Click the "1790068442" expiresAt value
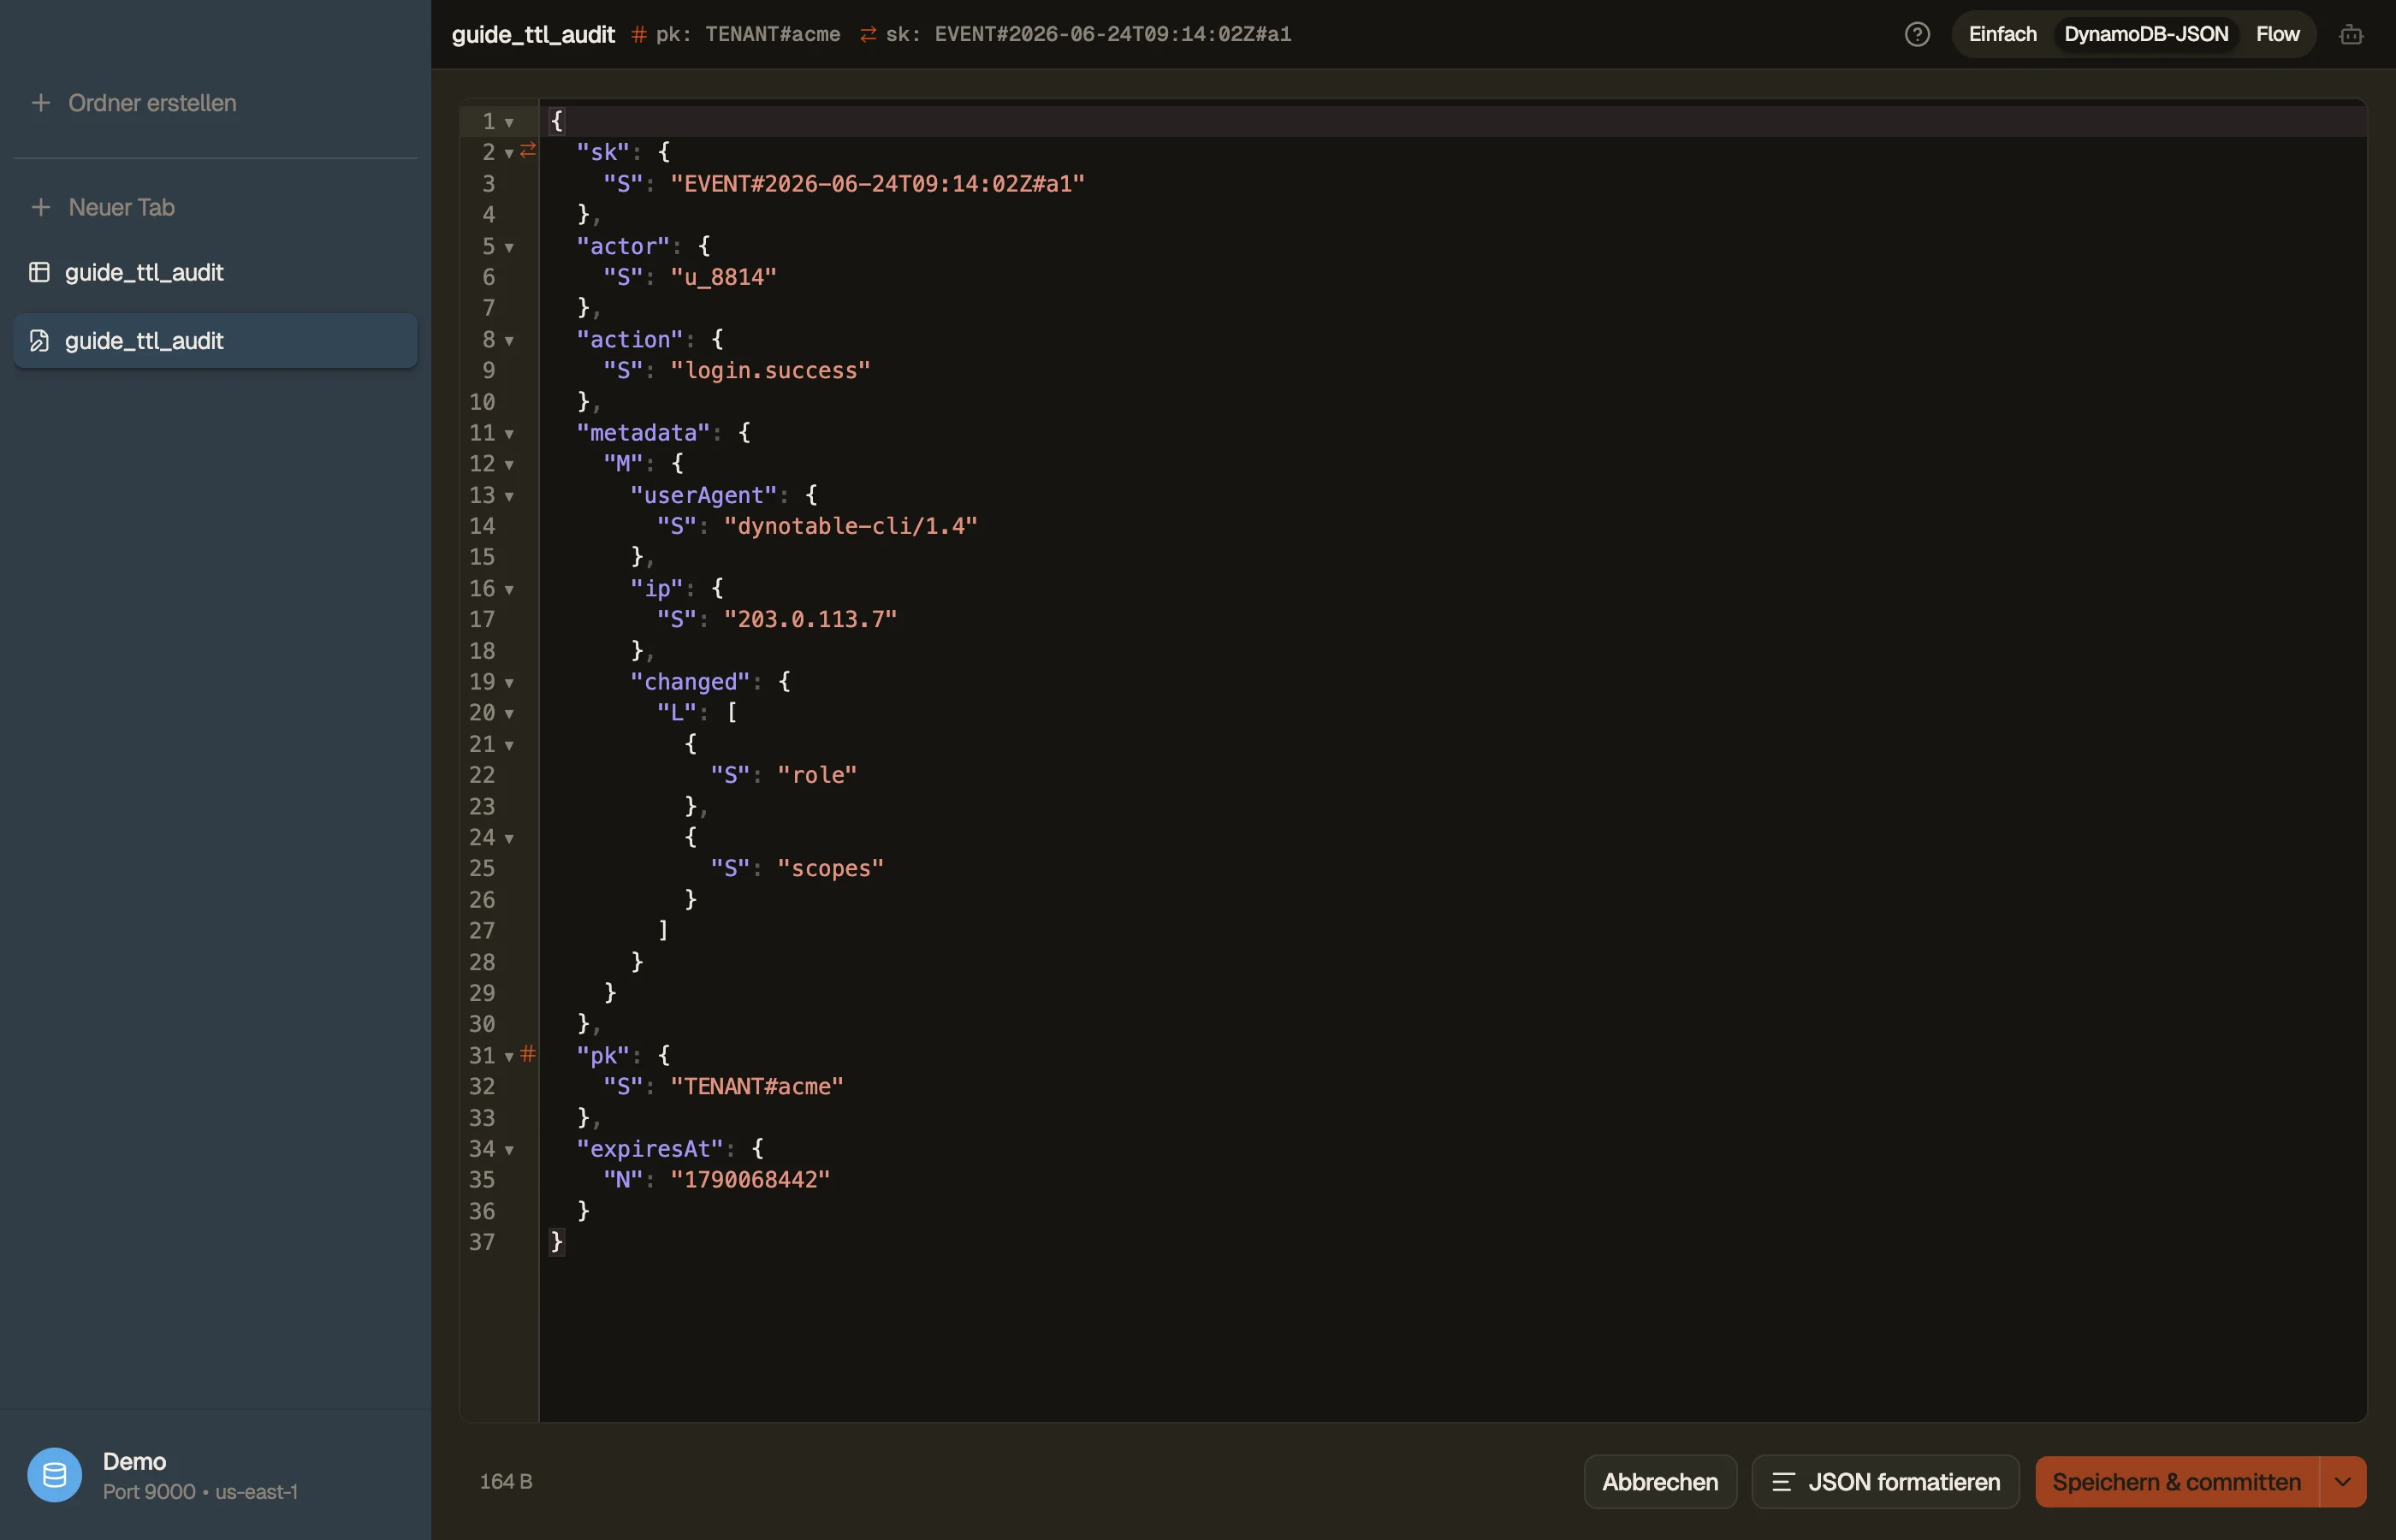 750,1180
